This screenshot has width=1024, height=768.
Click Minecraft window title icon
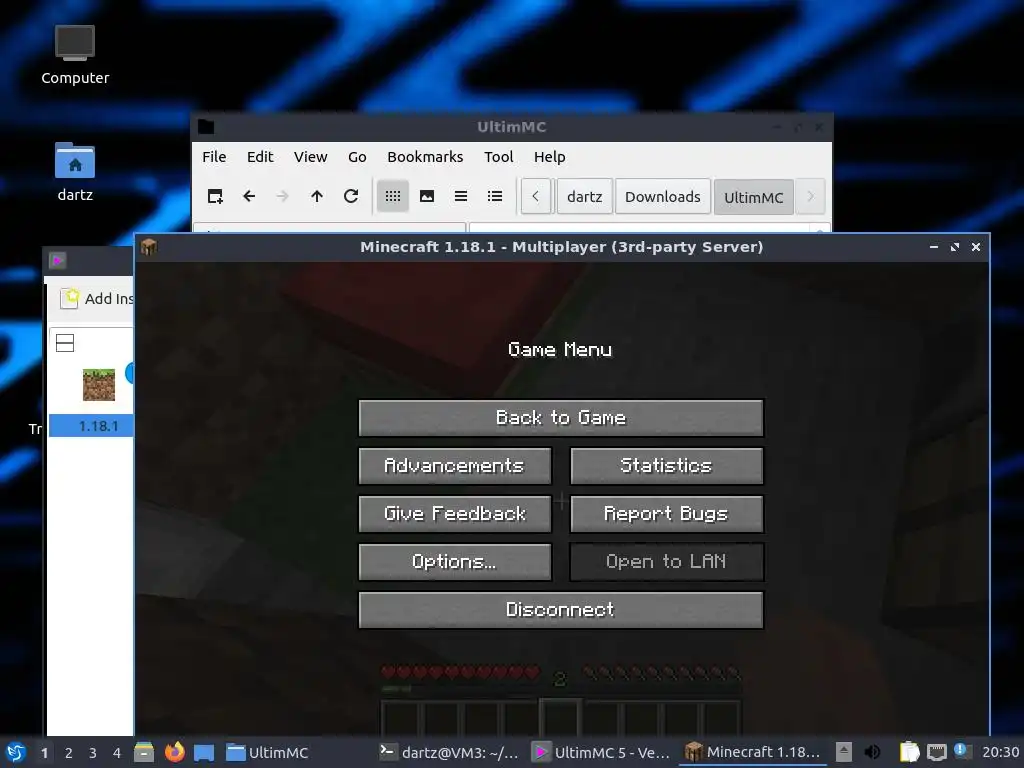coord(149,247)
